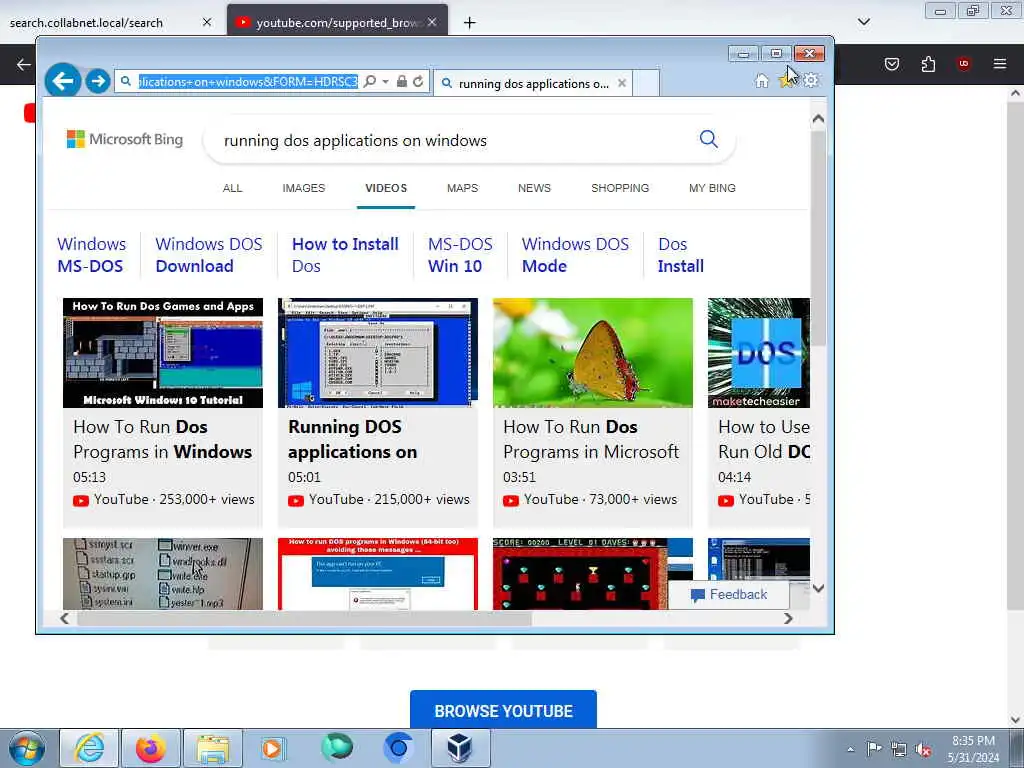Click the 'Windows DOS Mode' suggestion link

tap(575, 255)
